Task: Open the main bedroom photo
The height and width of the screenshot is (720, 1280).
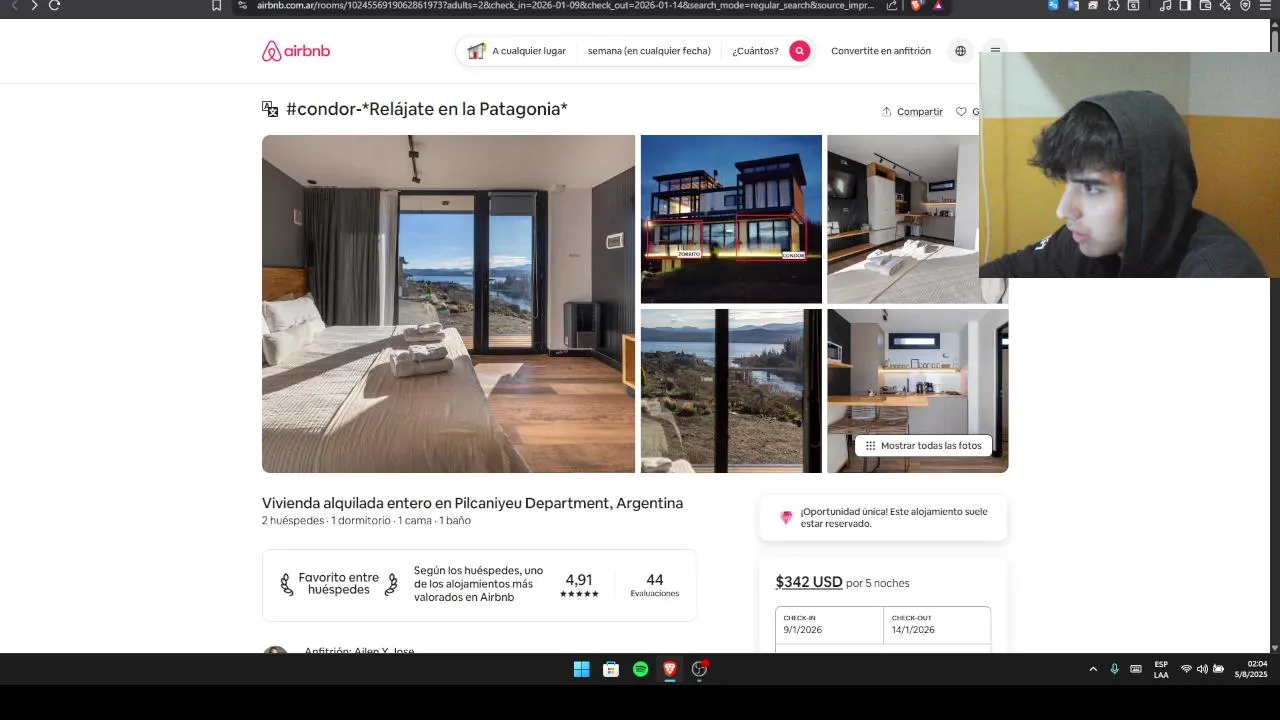Action: 448,304
